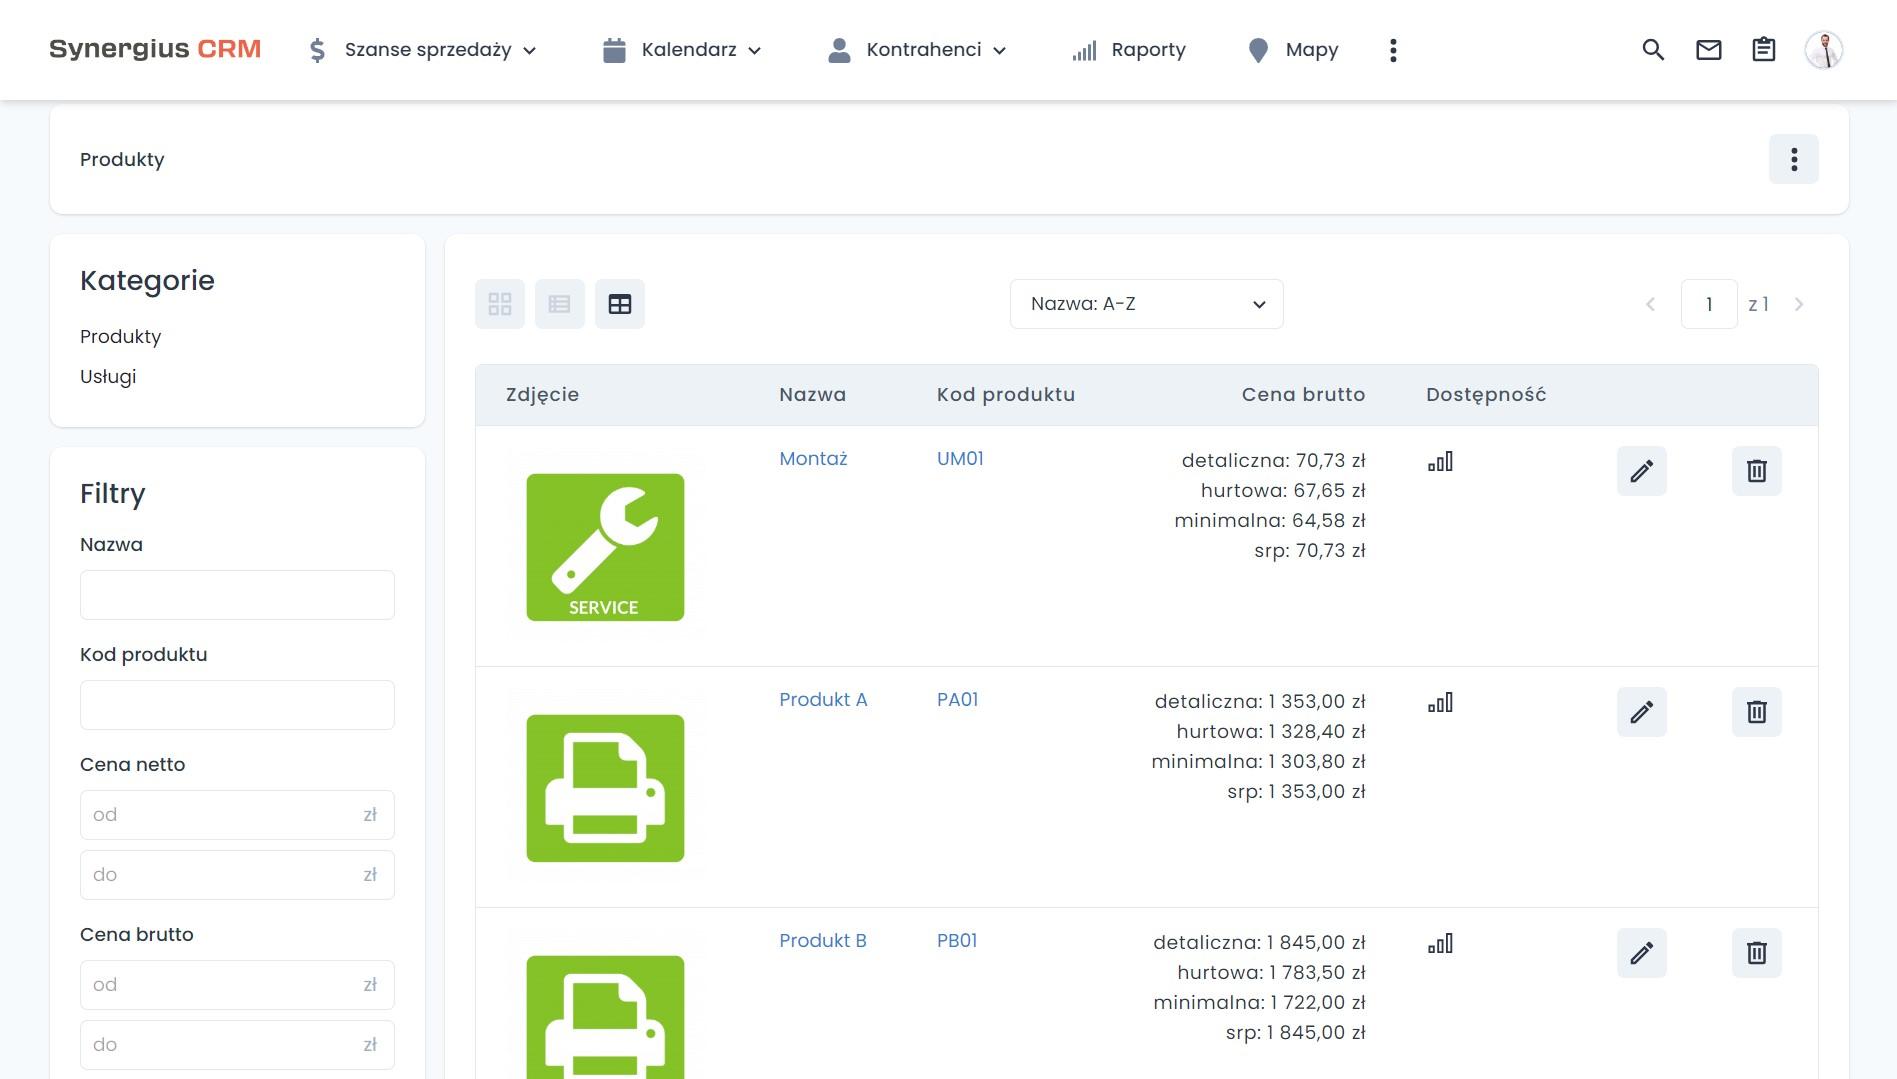
Task: Select the search icon in the top bar
Action: tap(1652, 49)
